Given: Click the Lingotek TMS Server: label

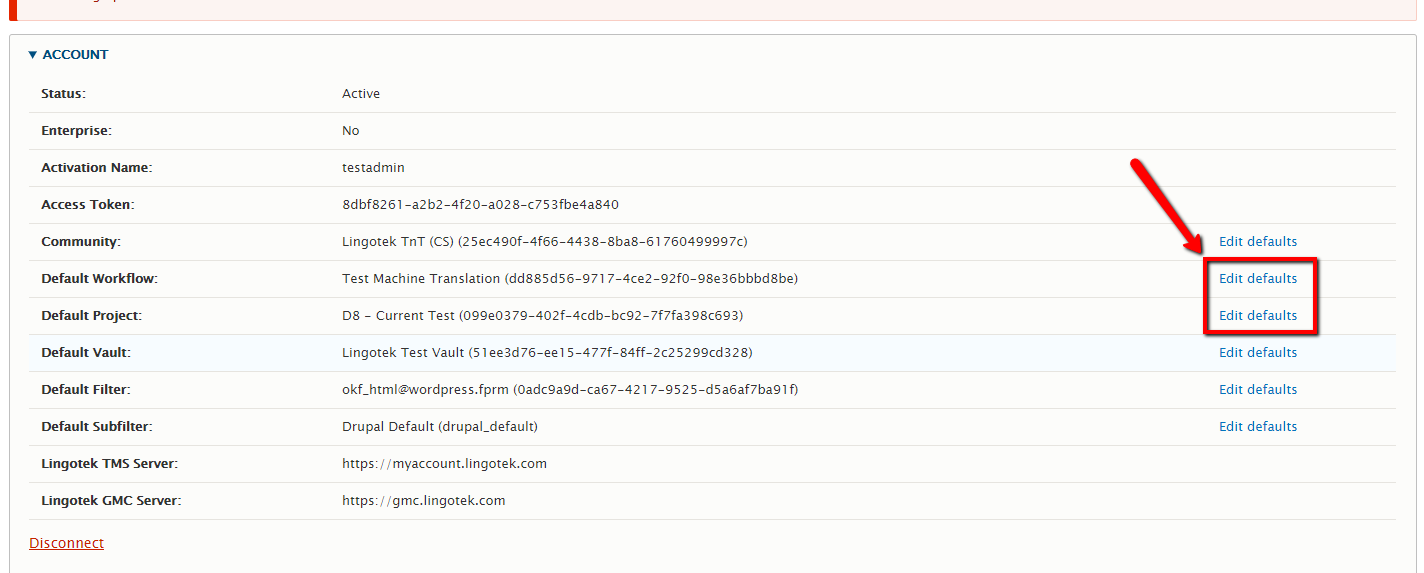Looking at the screenshot, I should click(109, 463).
